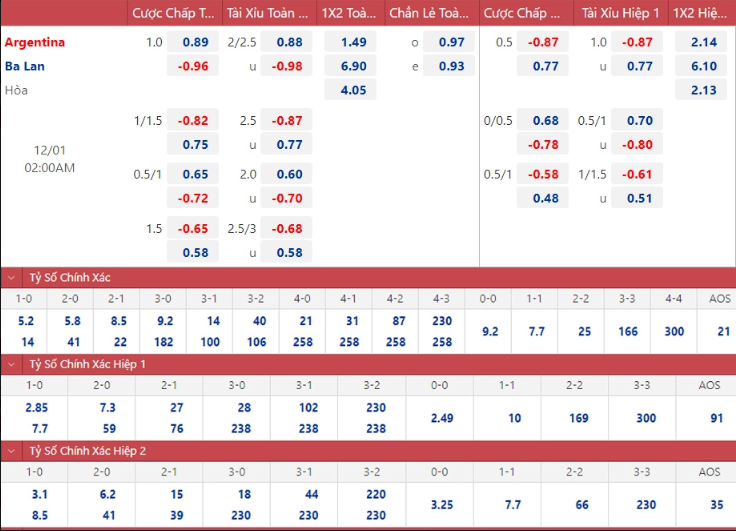Collapse the Tỷ Số Chính Xác Hiệp 1 section

click(11, 364)
